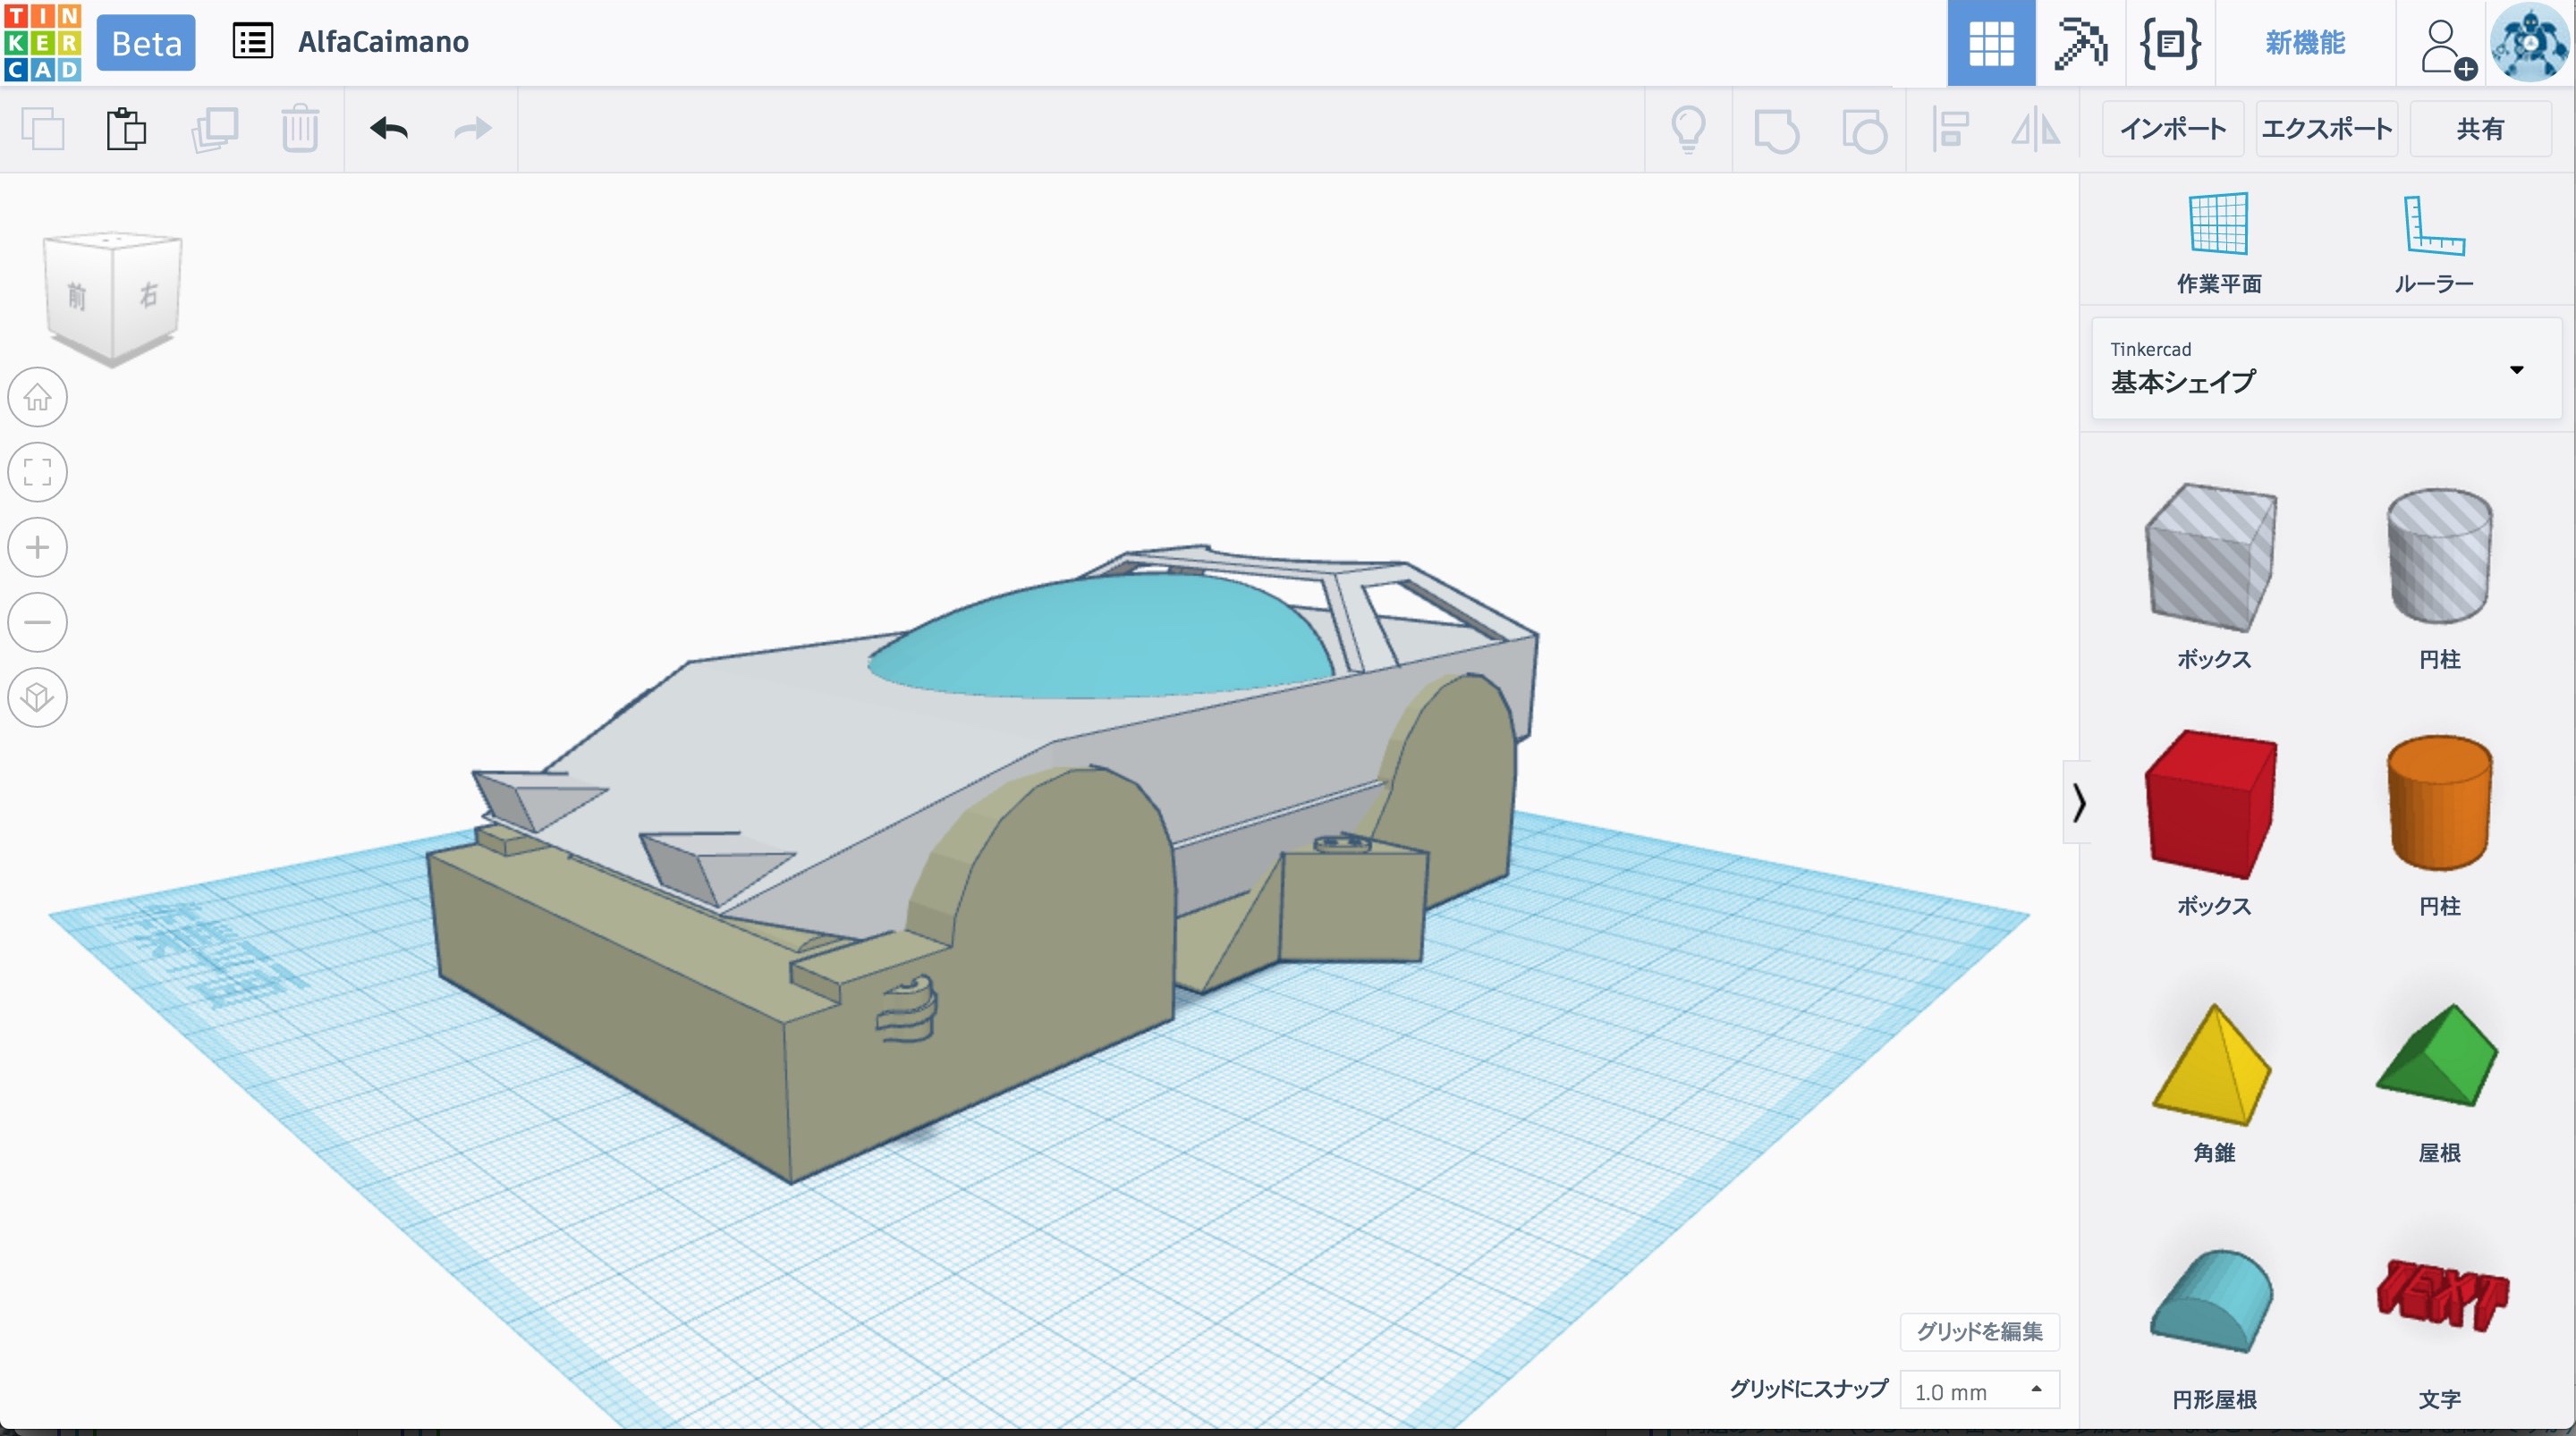The height and width of the screenshot is (1436, 2576).
Task: Click the zoom out minus icon
Action: pyautogui.click(x=38, y=622)
